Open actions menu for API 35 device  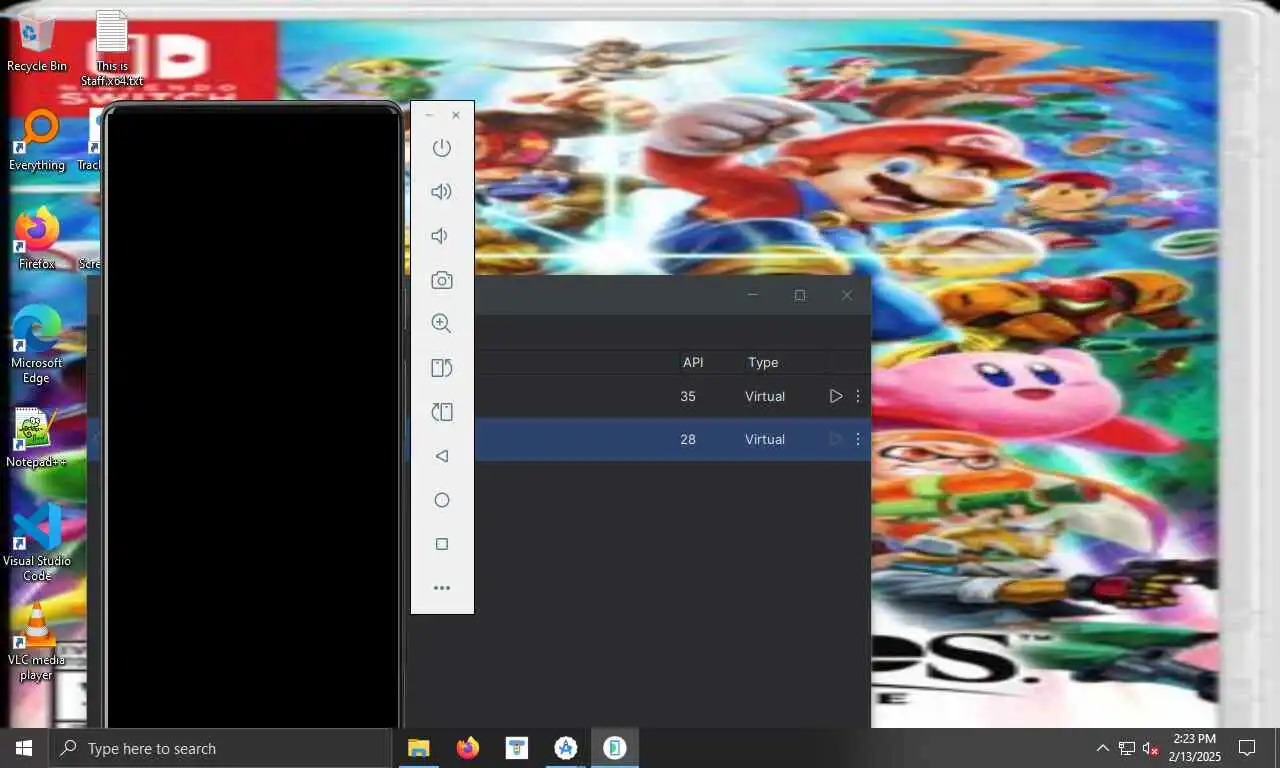[x=858, y=396]
